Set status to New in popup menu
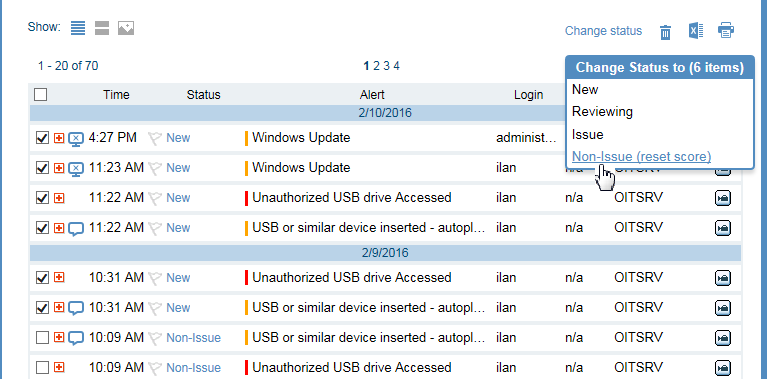Image resolution: width=767 pixels, height=379 pixels. click(x=585, y=89)
